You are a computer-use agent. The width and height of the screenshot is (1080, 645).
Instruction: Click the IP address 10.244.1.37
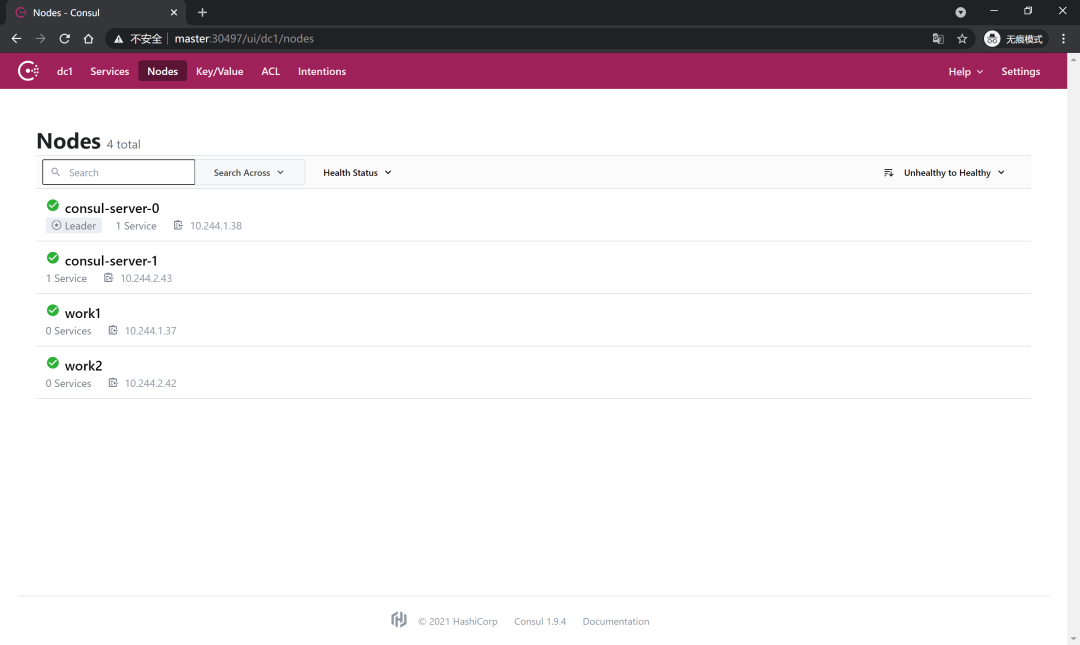(150, 331)
